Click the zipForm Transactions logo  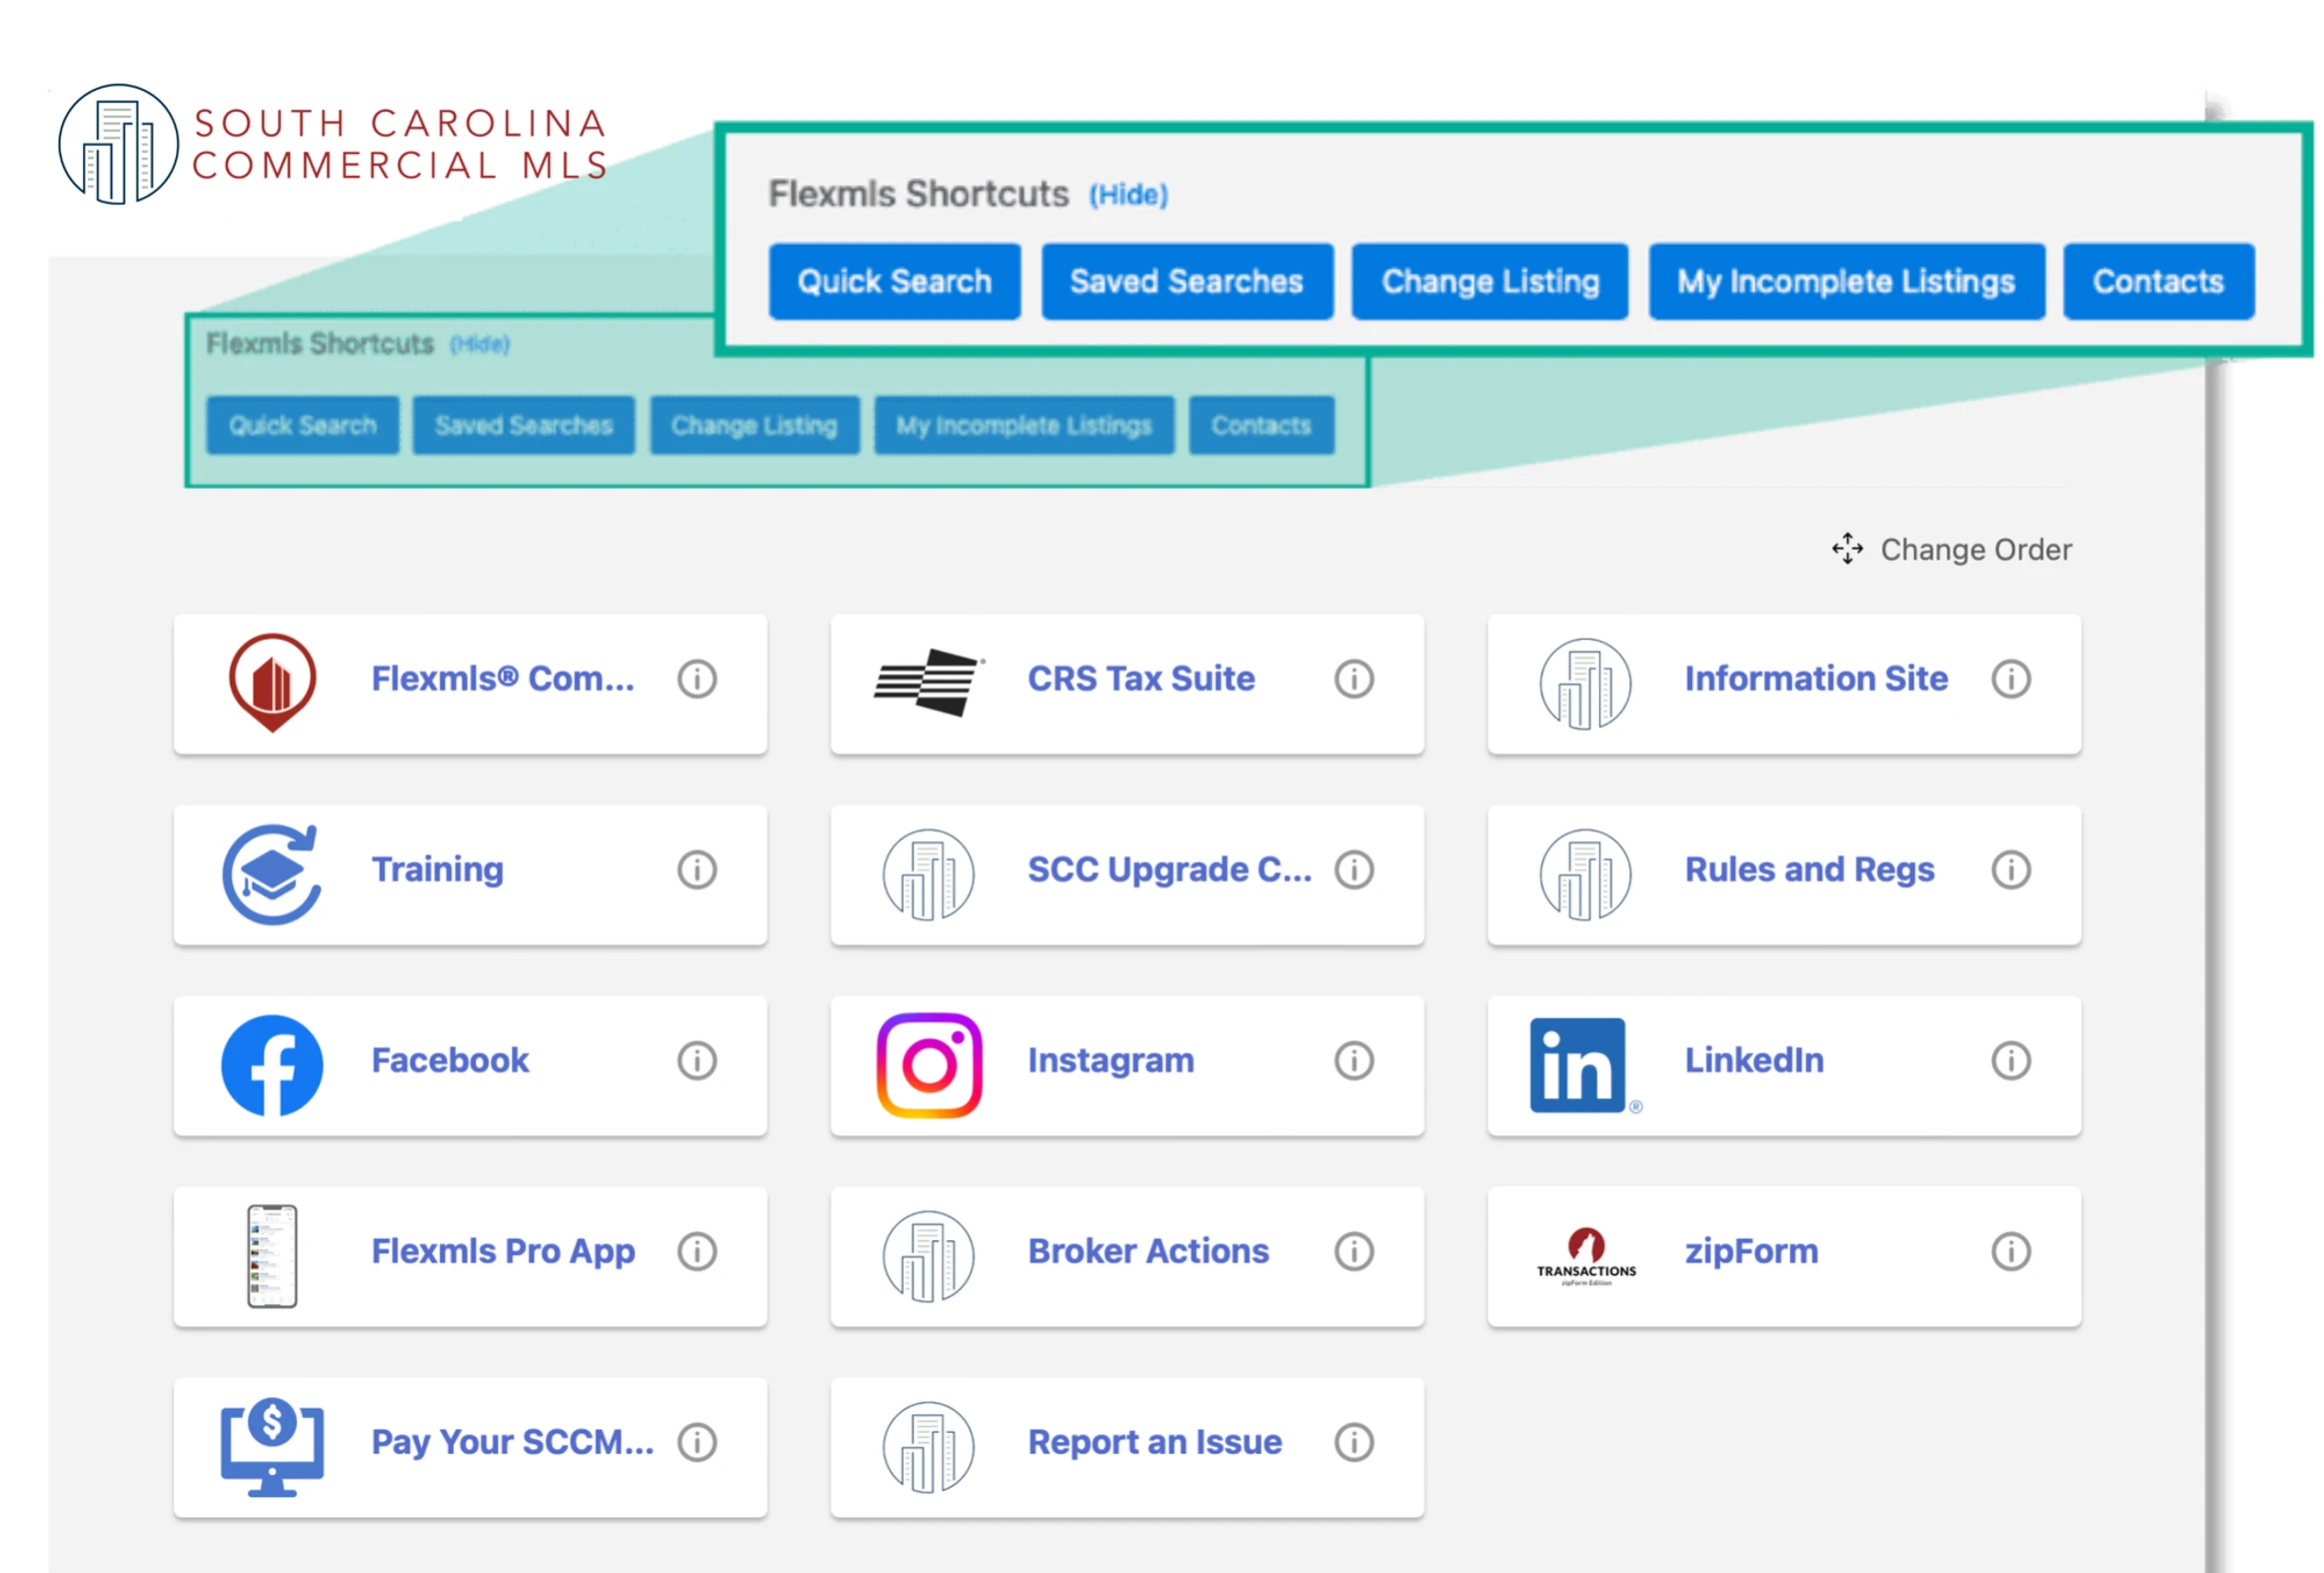(1586, 1256)
